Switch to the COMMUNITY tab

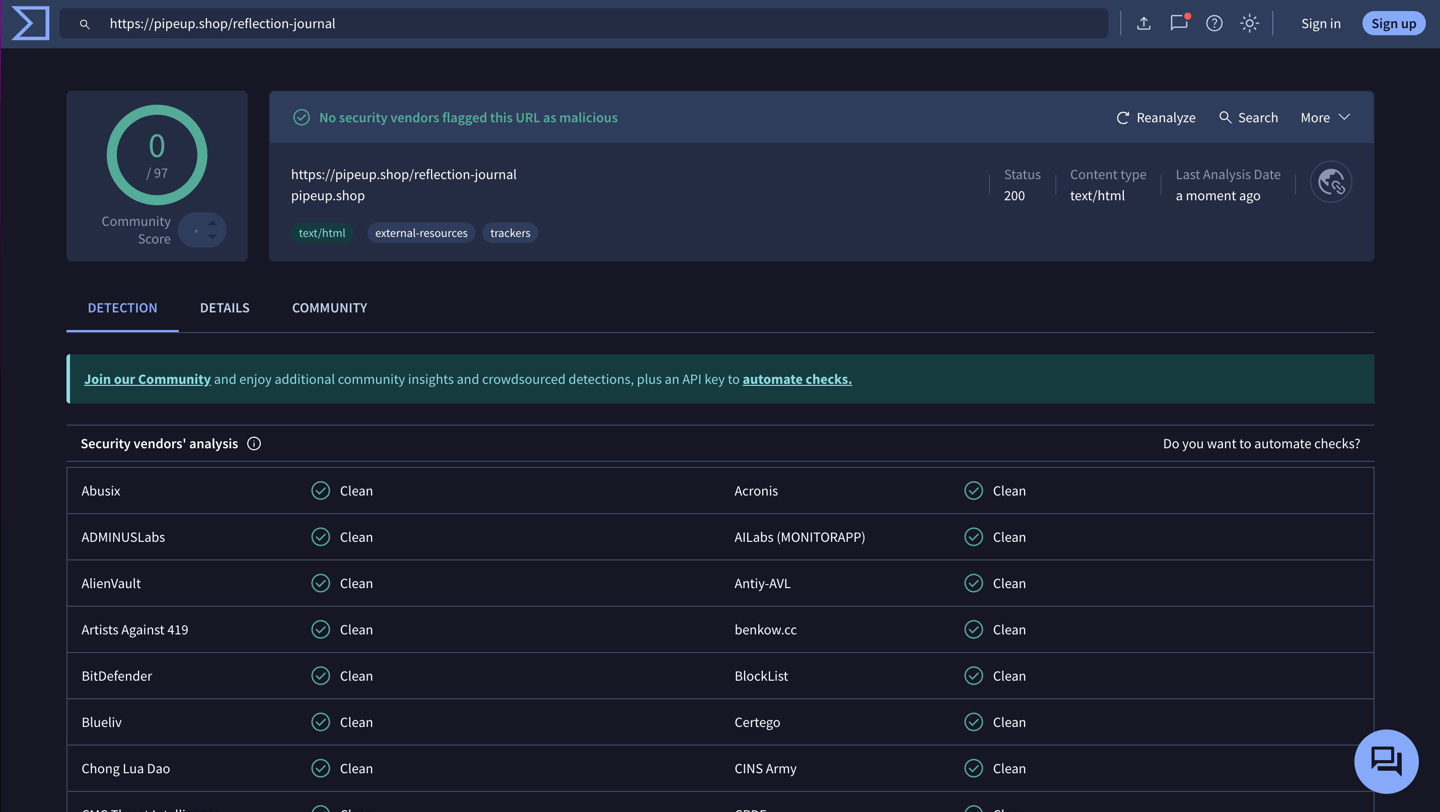point(329,308)
